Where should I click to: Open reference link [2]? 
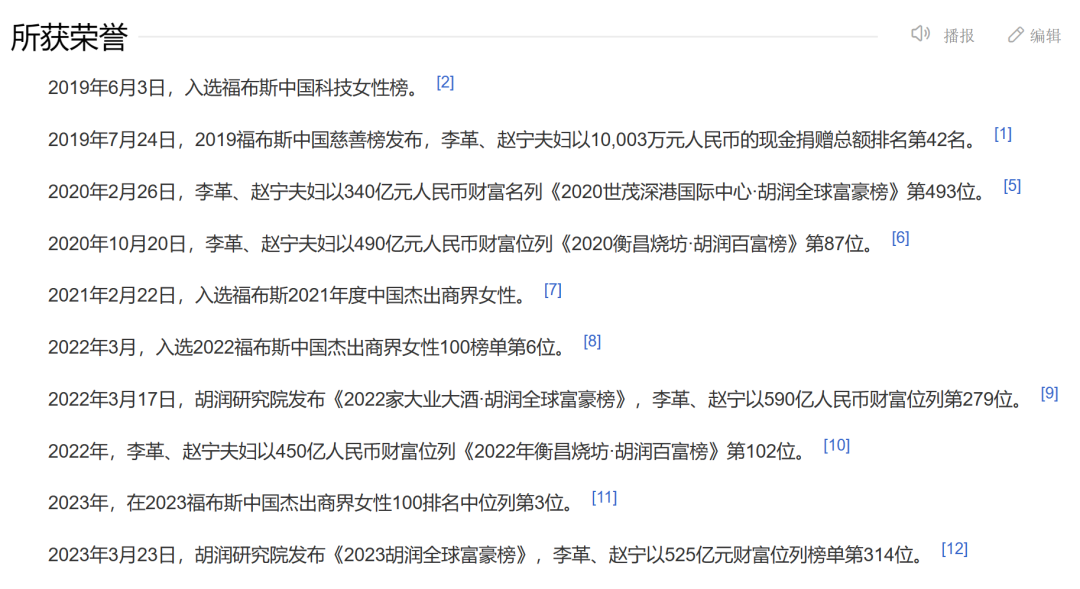pos(445,83)
